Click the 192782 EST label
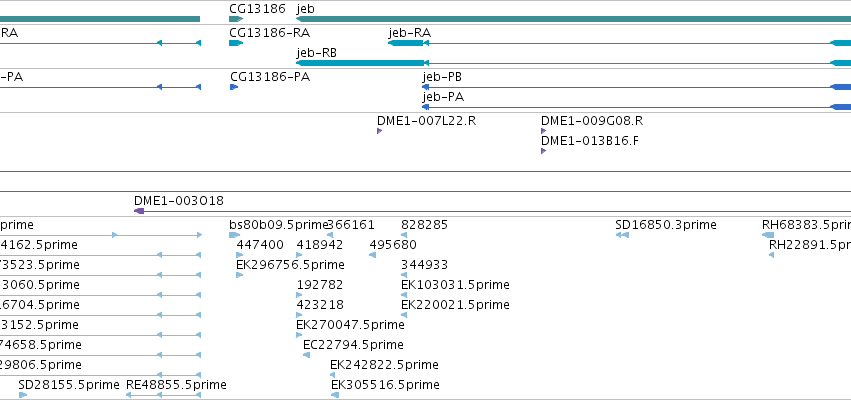This screenshot has width=851, height=400. coord(320,285)
